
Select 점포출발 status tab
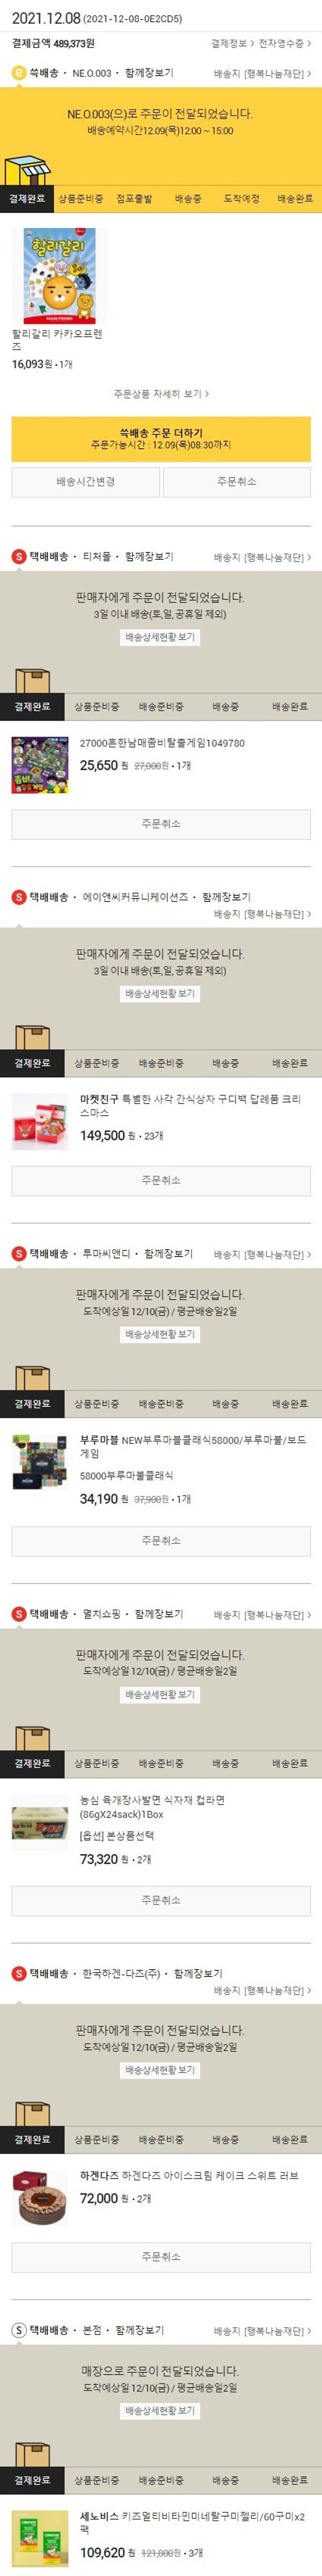134,199
